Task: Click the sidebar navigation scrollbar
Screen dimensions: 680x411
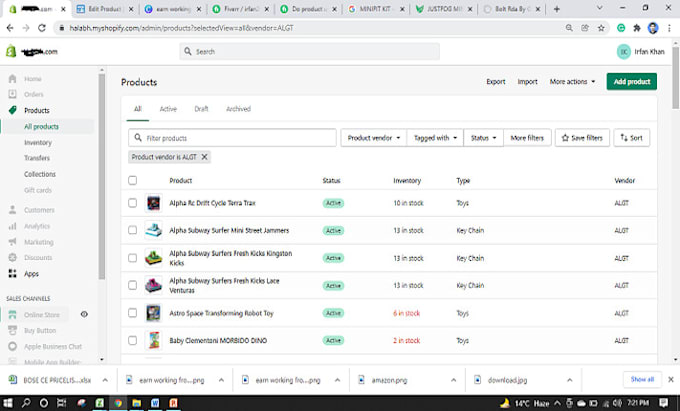Action: click(x=101, y=177)
